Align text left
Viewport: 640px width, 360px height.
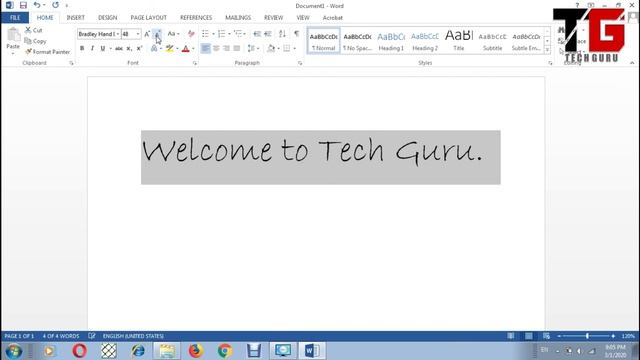(x=206, y=49)
